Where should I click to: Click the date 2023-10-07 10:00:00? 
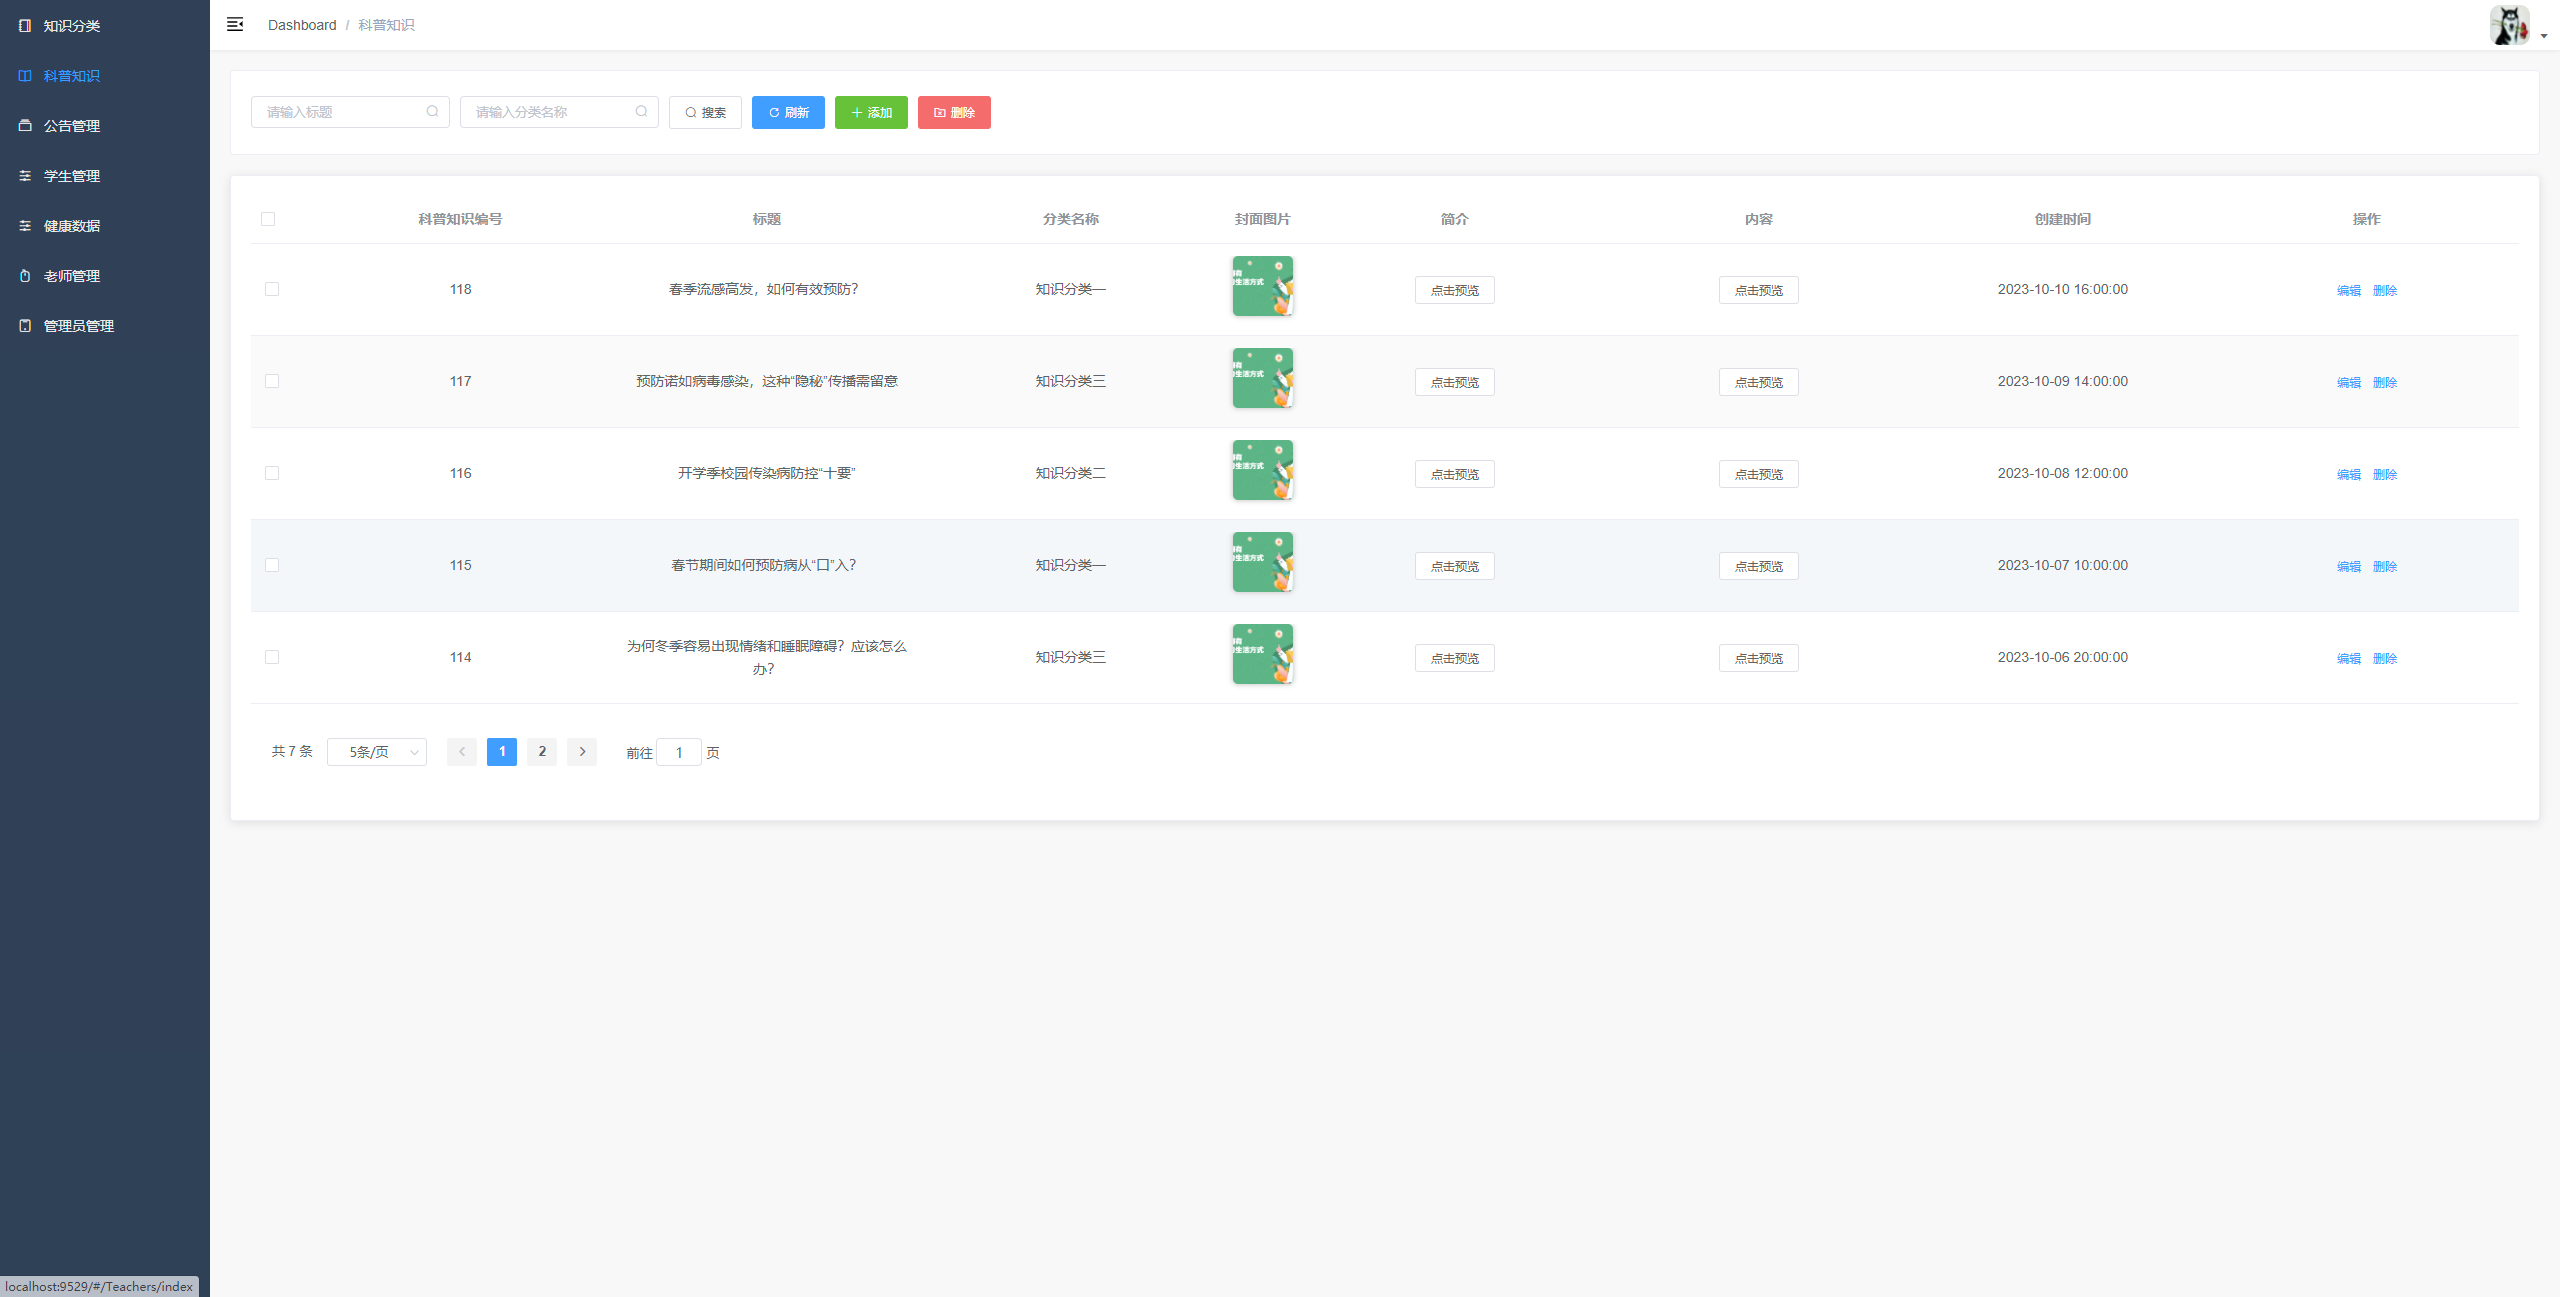tap(2063, 565)
